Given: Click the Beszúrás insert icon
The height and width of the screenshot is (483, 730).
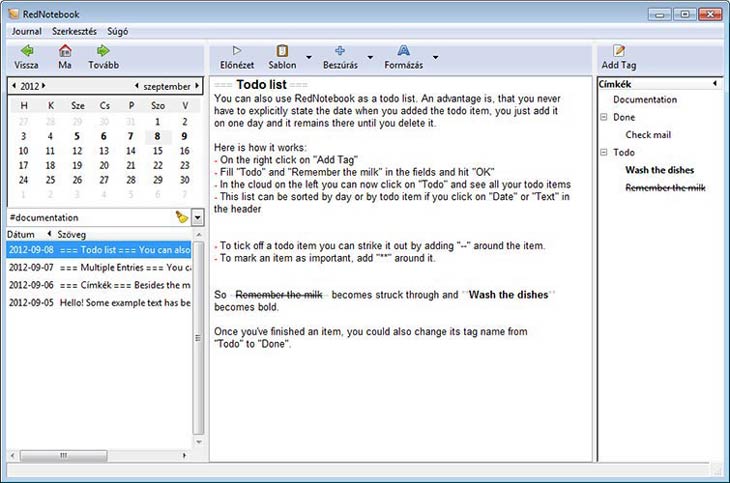Looking at the screenshot, I should pyautogui.click(x=340, y=51).
